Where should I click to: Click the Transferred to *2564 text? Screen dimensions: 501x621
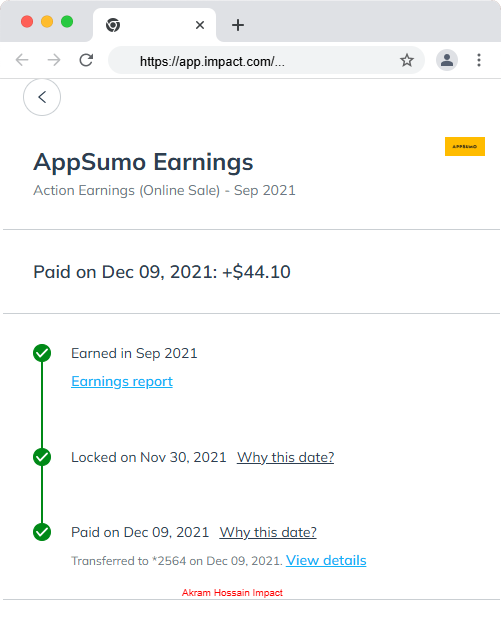click(177, 561)
